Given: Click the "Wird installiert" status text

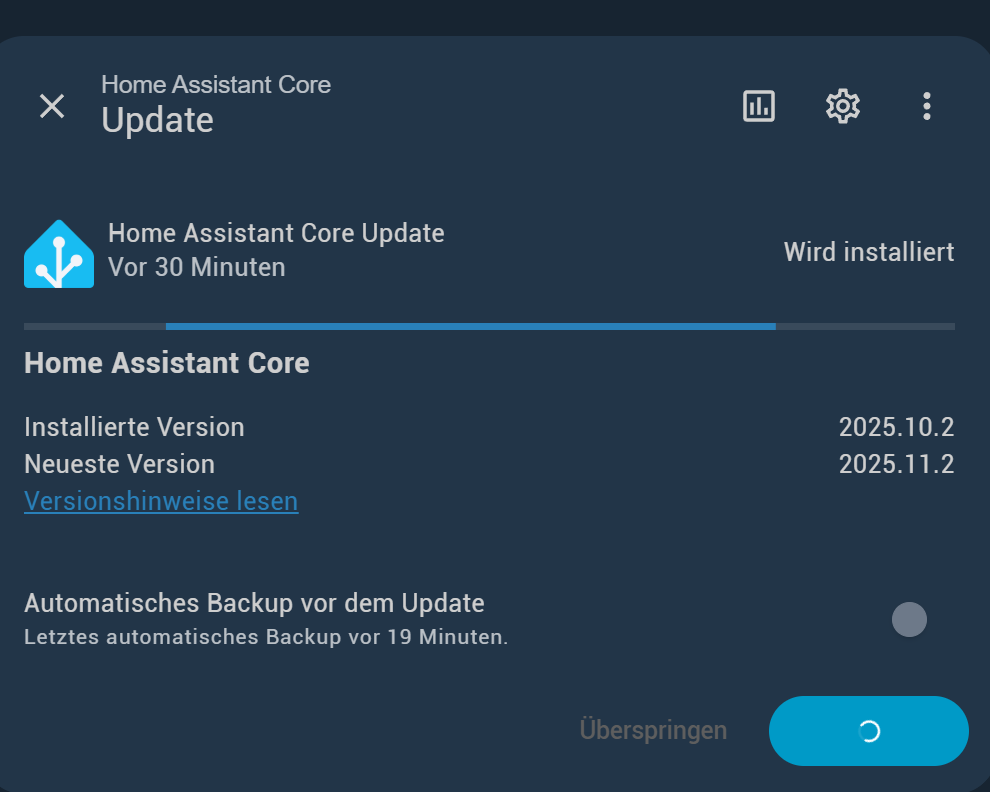Looking at the screenshot, I should tap(869, 252).
